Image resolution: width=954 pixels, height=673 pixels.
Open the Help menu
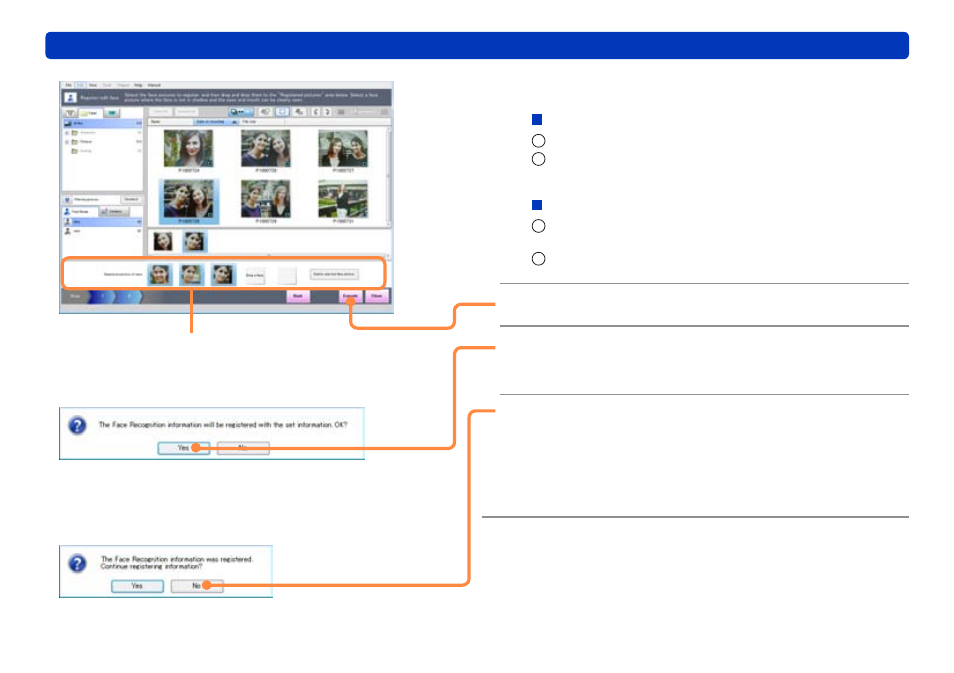(138, 85)
